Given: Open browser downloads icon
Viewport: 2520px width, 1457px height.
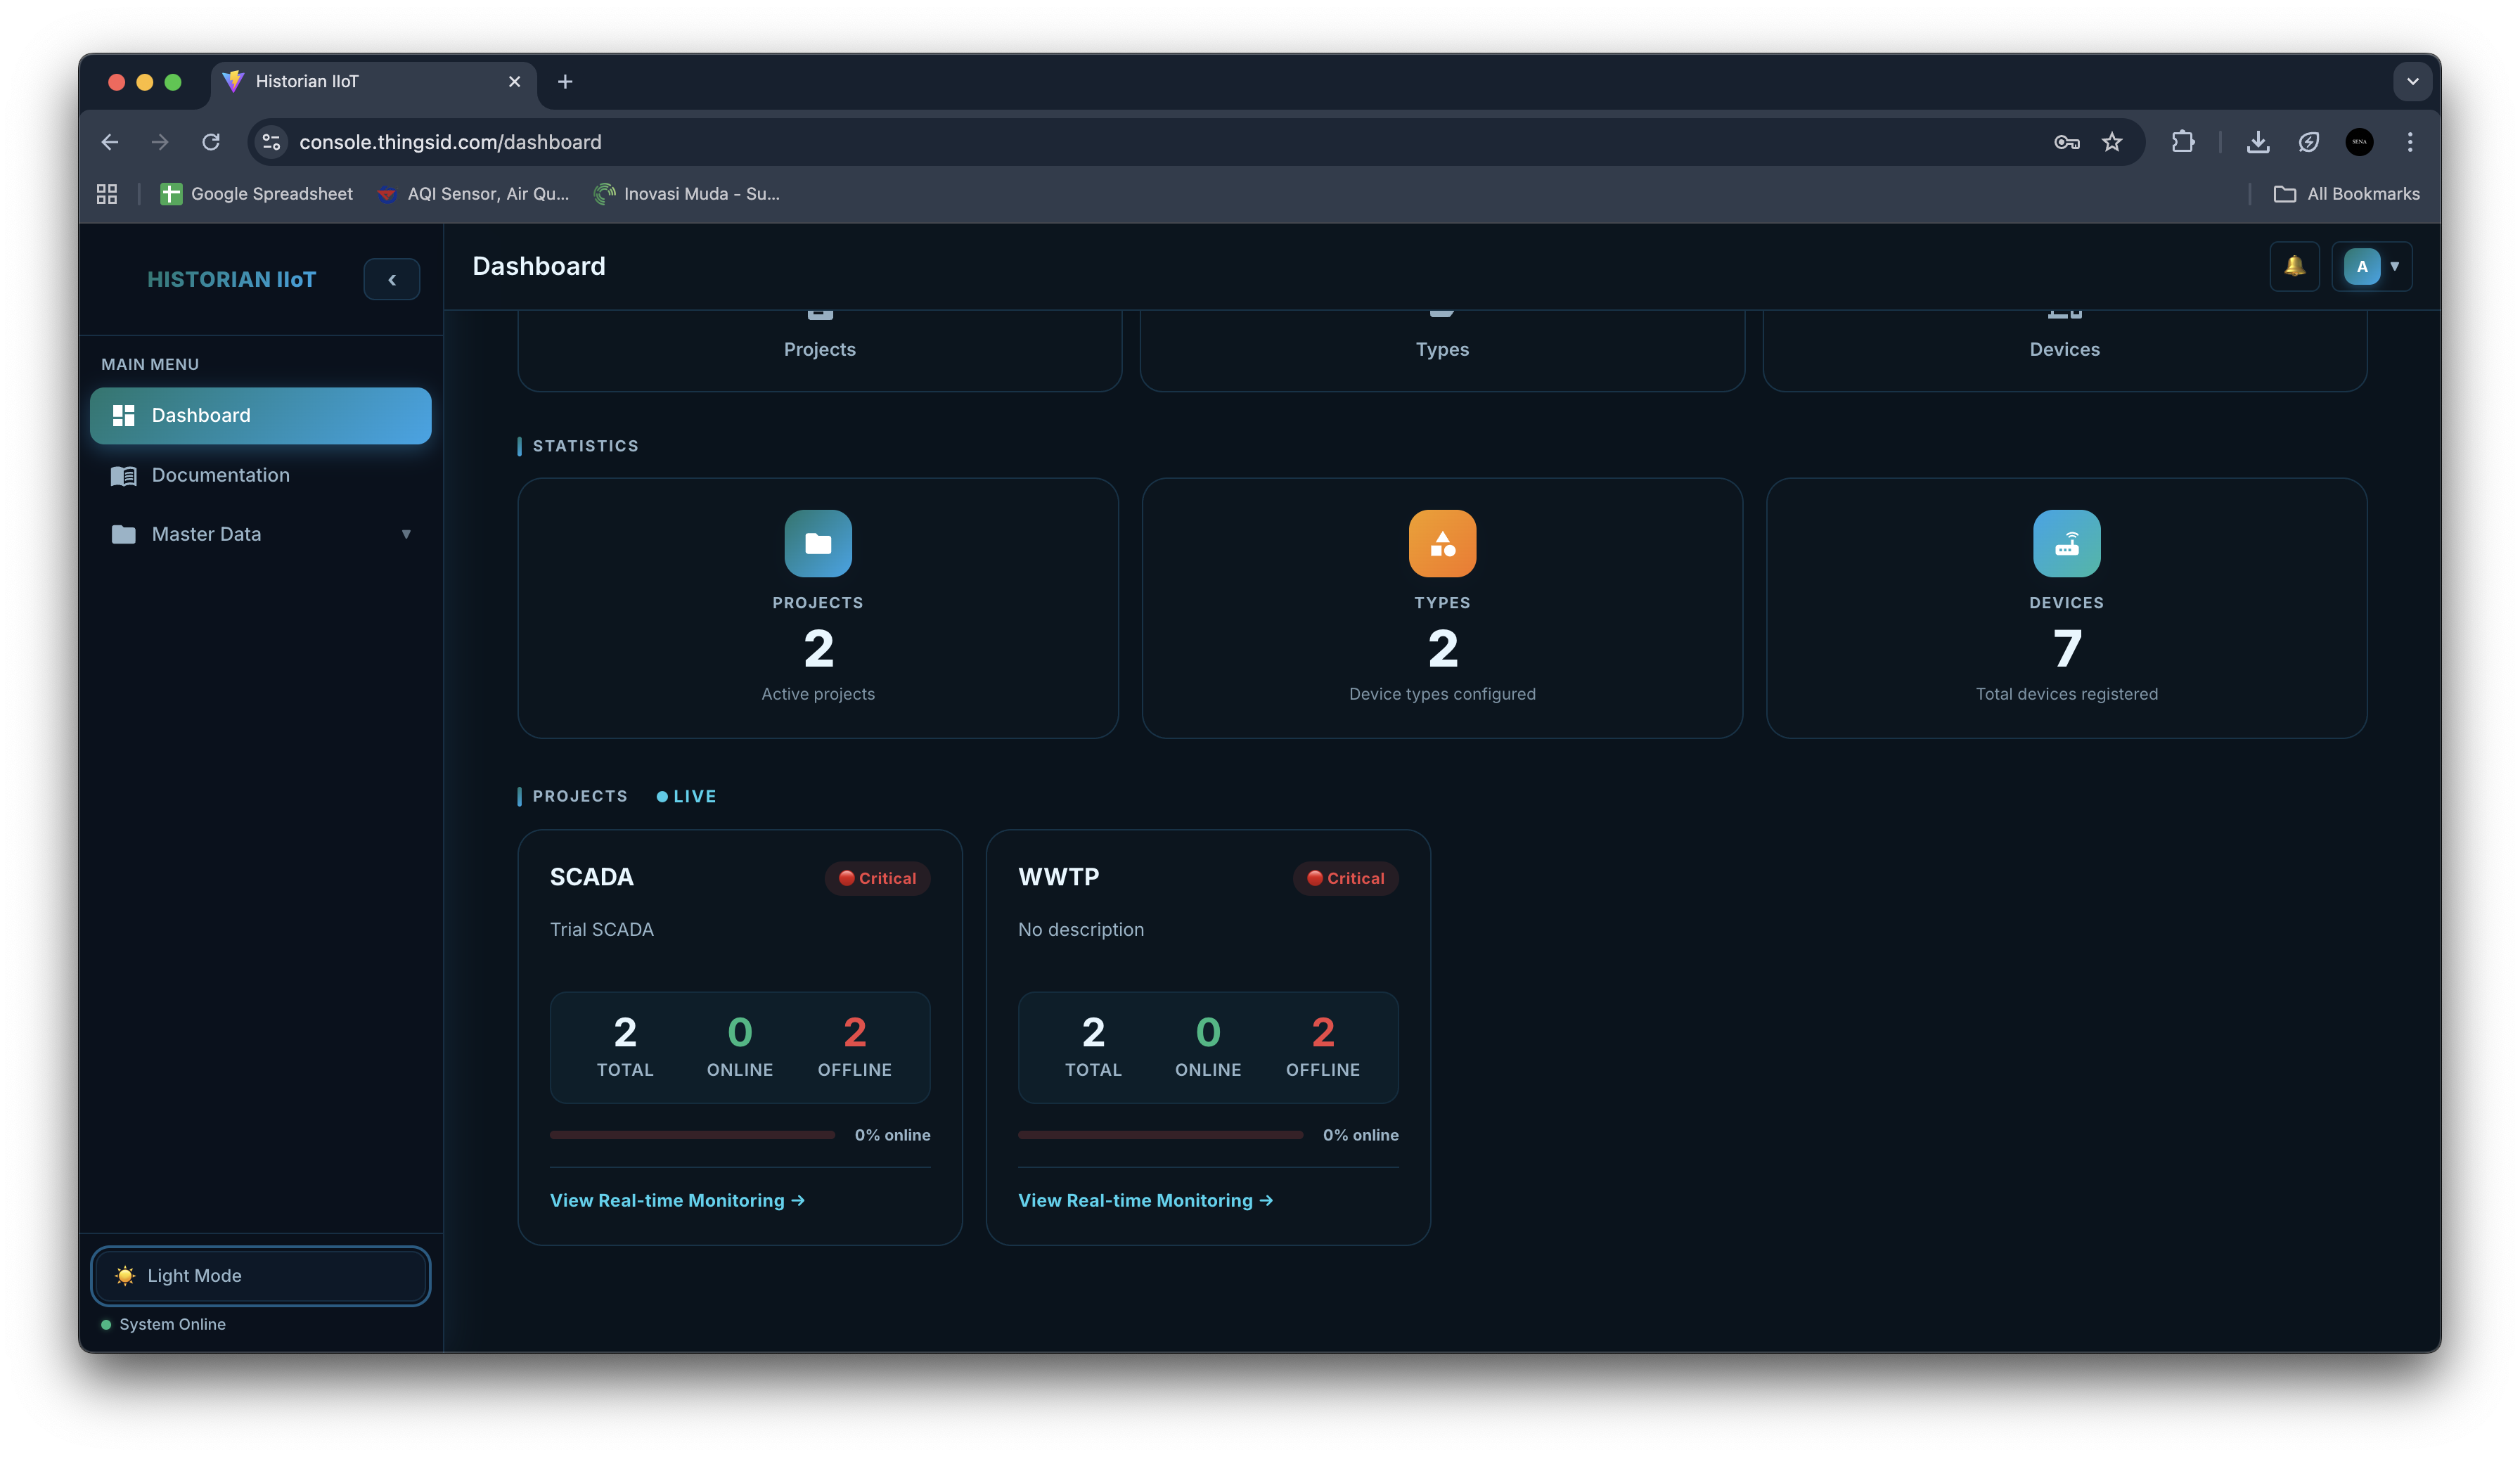Looking at the screenshot, I should [x=2258, y=142].
